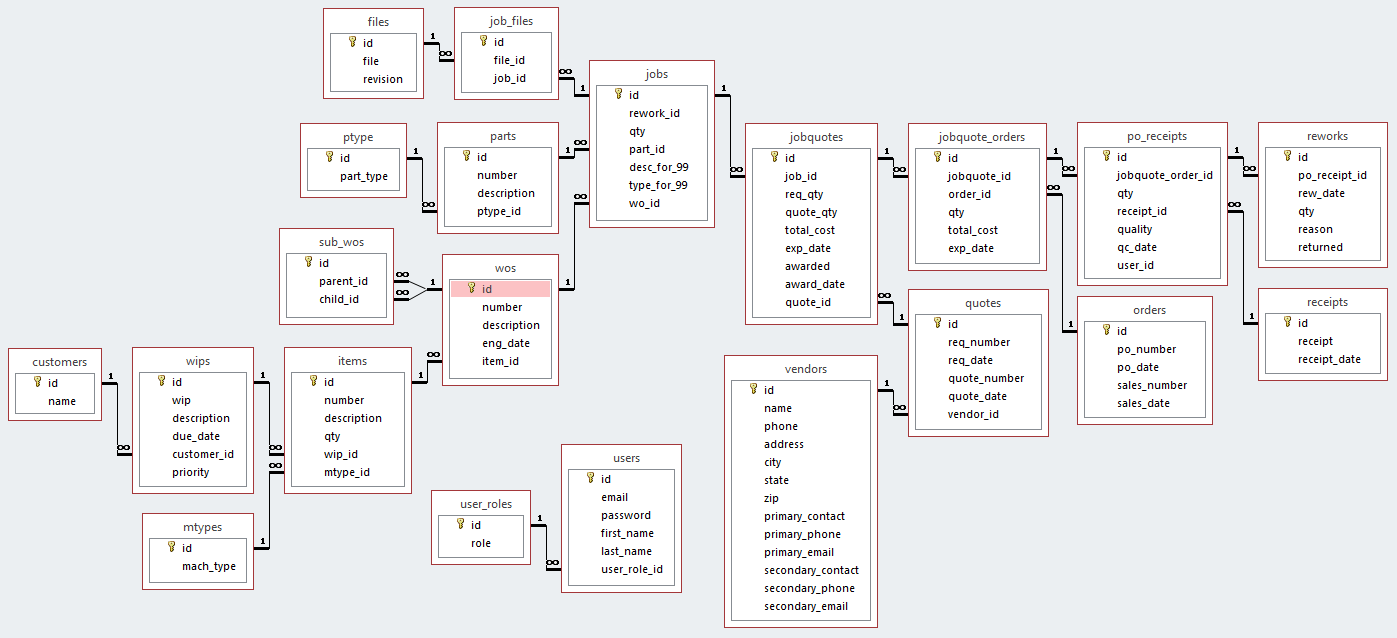Click the jobquotes table title bar
The height and width of the screenshot is (638, 1397).
pos(810,136)
